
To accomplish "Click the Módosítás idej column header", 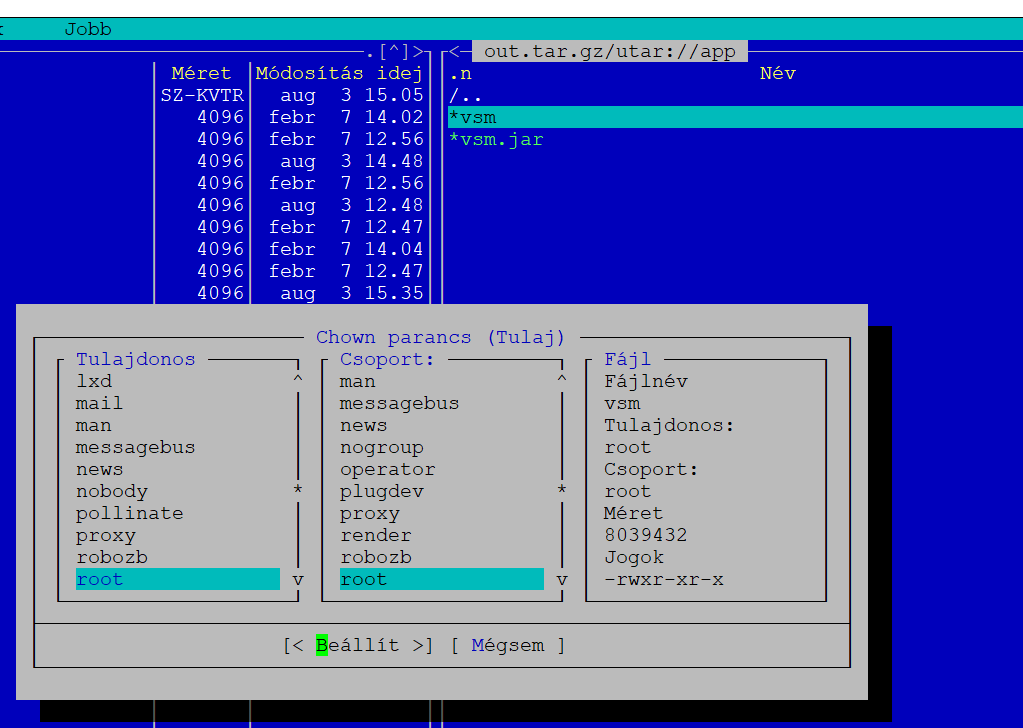I will coord(339,73).
